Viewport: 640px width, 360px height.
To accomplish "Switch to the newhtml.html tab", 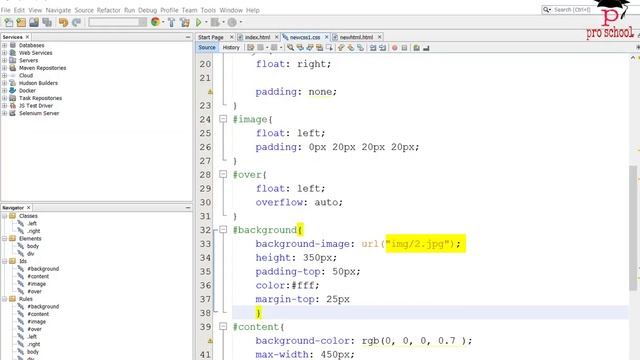I will [x=356, y=37].
